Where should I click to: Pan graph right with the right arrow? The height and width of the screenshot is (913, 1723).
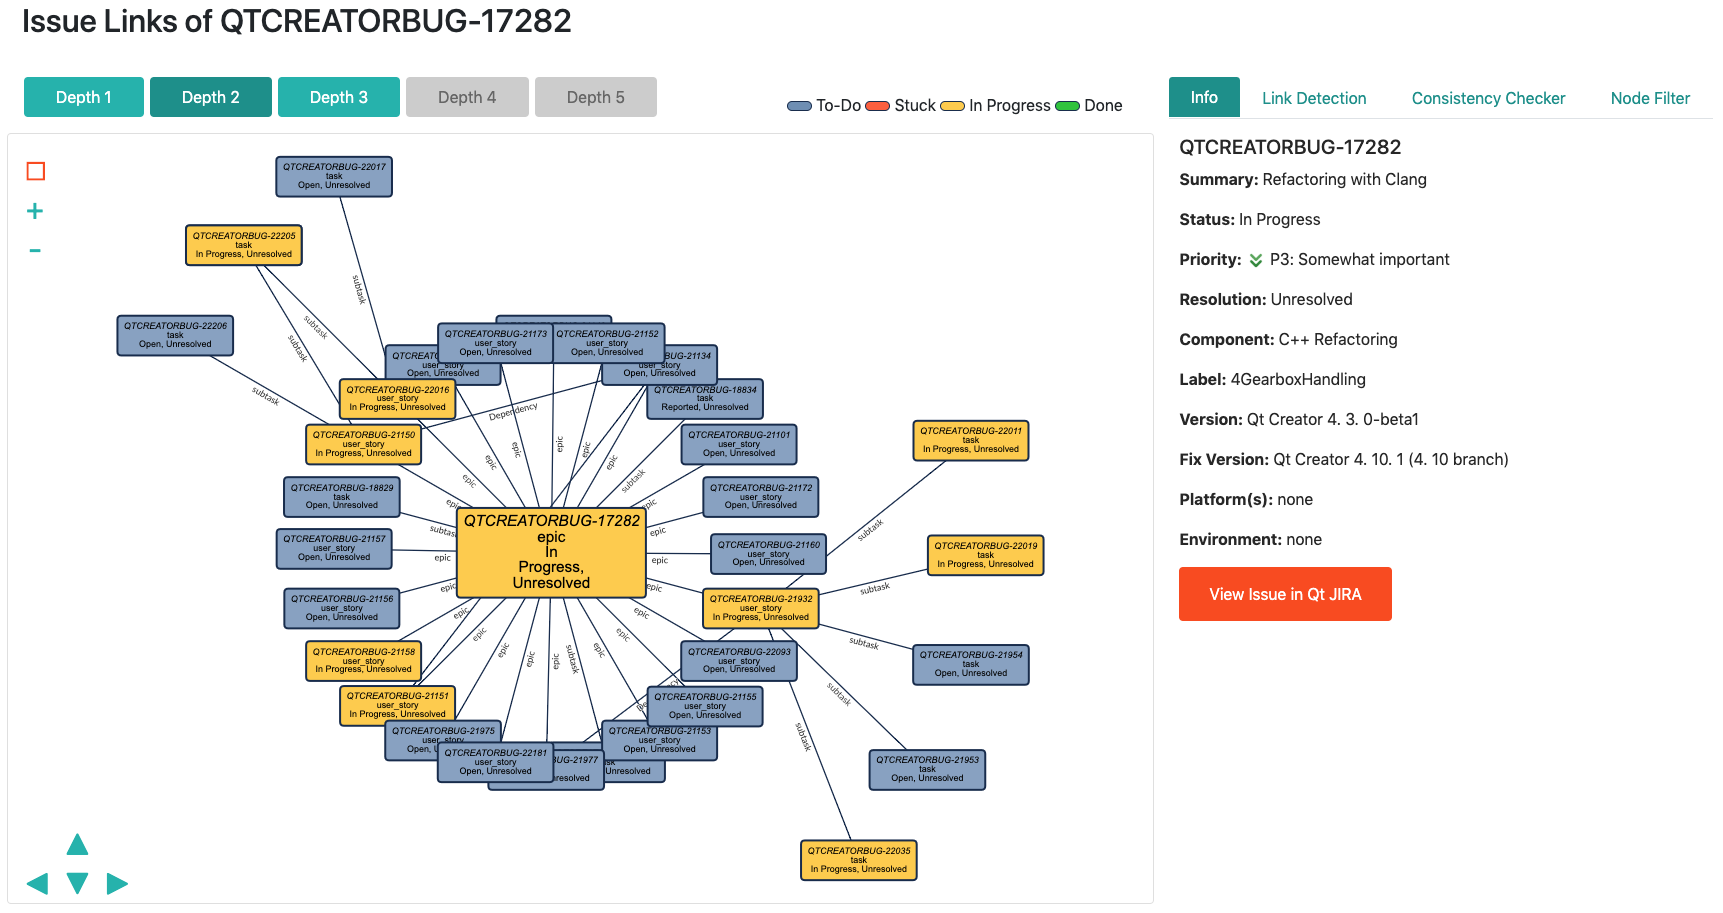tap(117, 883)
